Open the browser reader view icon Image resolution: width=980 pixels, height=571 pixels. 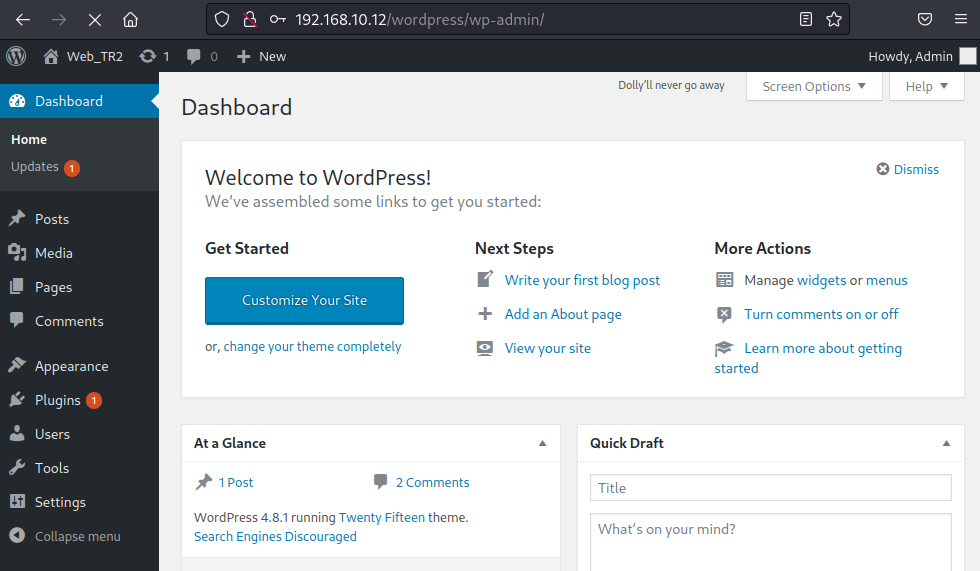[806, 19]
